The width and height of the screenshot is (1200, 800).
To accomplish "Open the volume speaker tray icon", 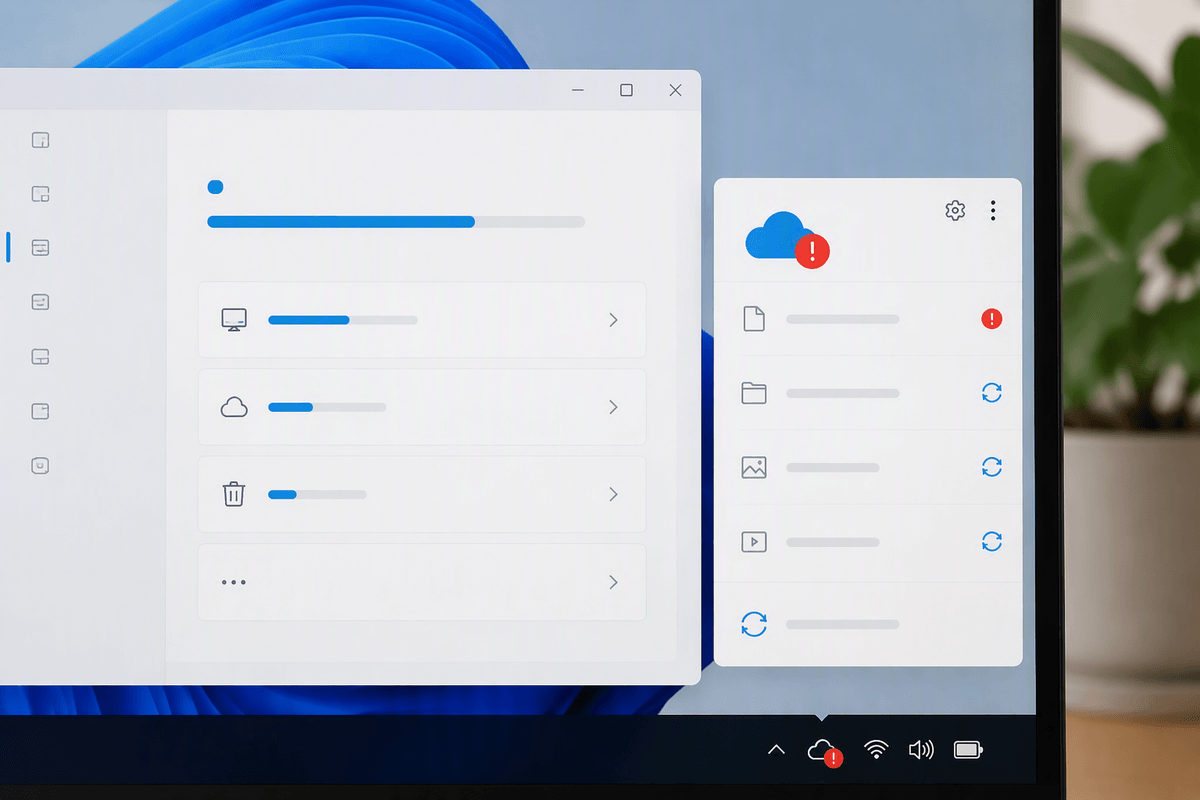I will pyautogui.click(x=921, y=750).
